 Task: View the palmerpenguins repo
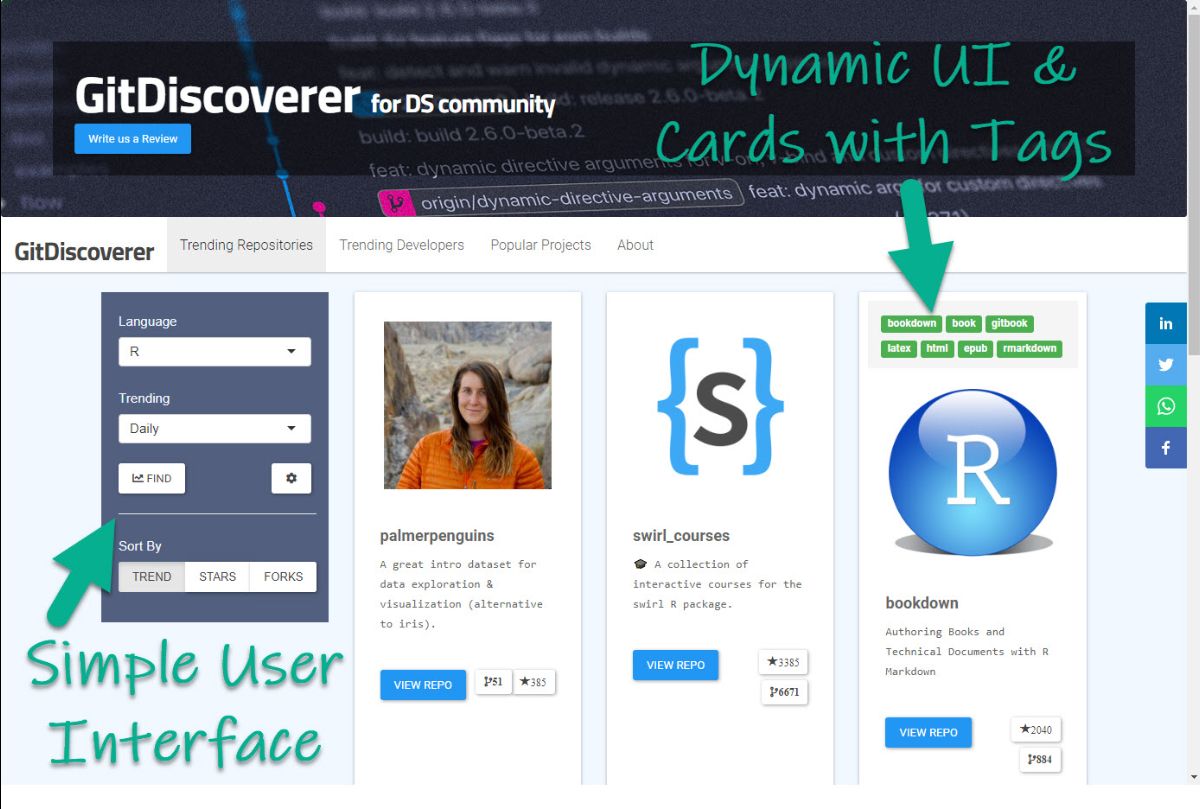pos(423,685)
